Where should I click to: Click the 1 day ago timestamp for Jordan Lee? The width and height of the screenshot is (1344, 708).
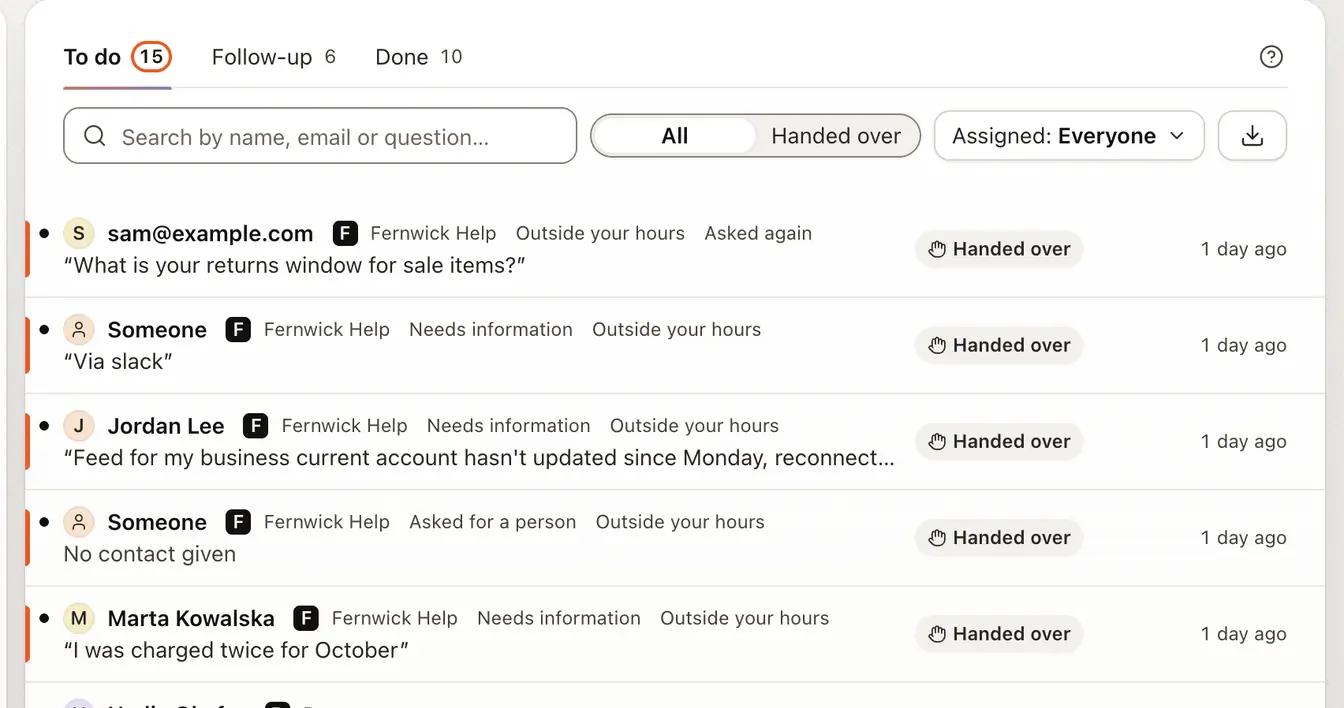1243,442
